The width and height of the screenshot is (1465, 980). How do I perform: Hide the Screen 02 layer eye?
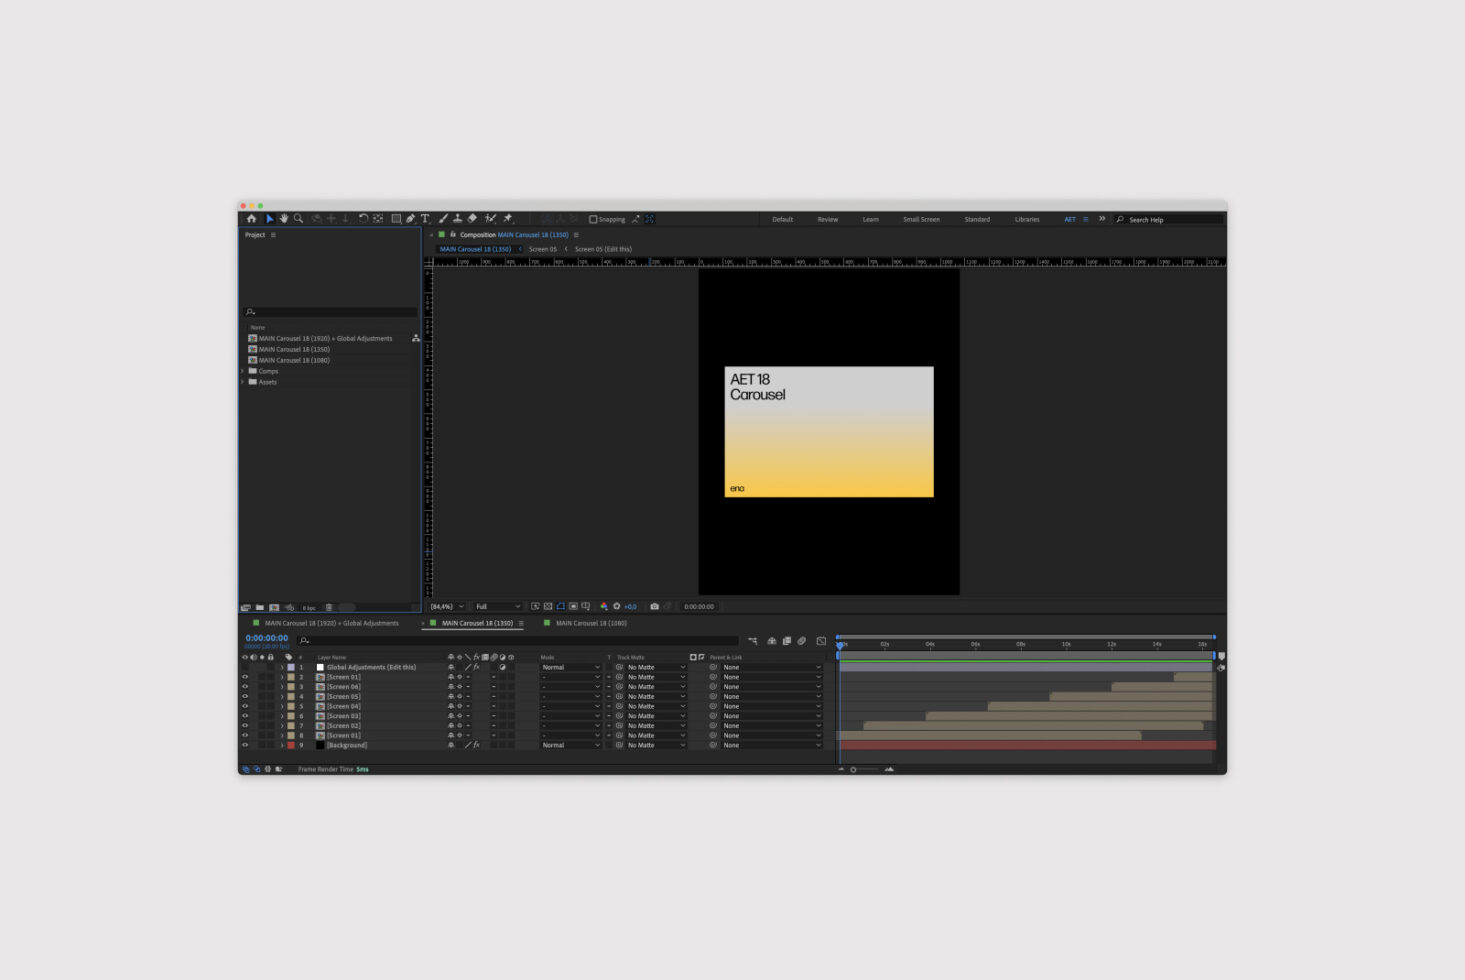click(245, 726)
